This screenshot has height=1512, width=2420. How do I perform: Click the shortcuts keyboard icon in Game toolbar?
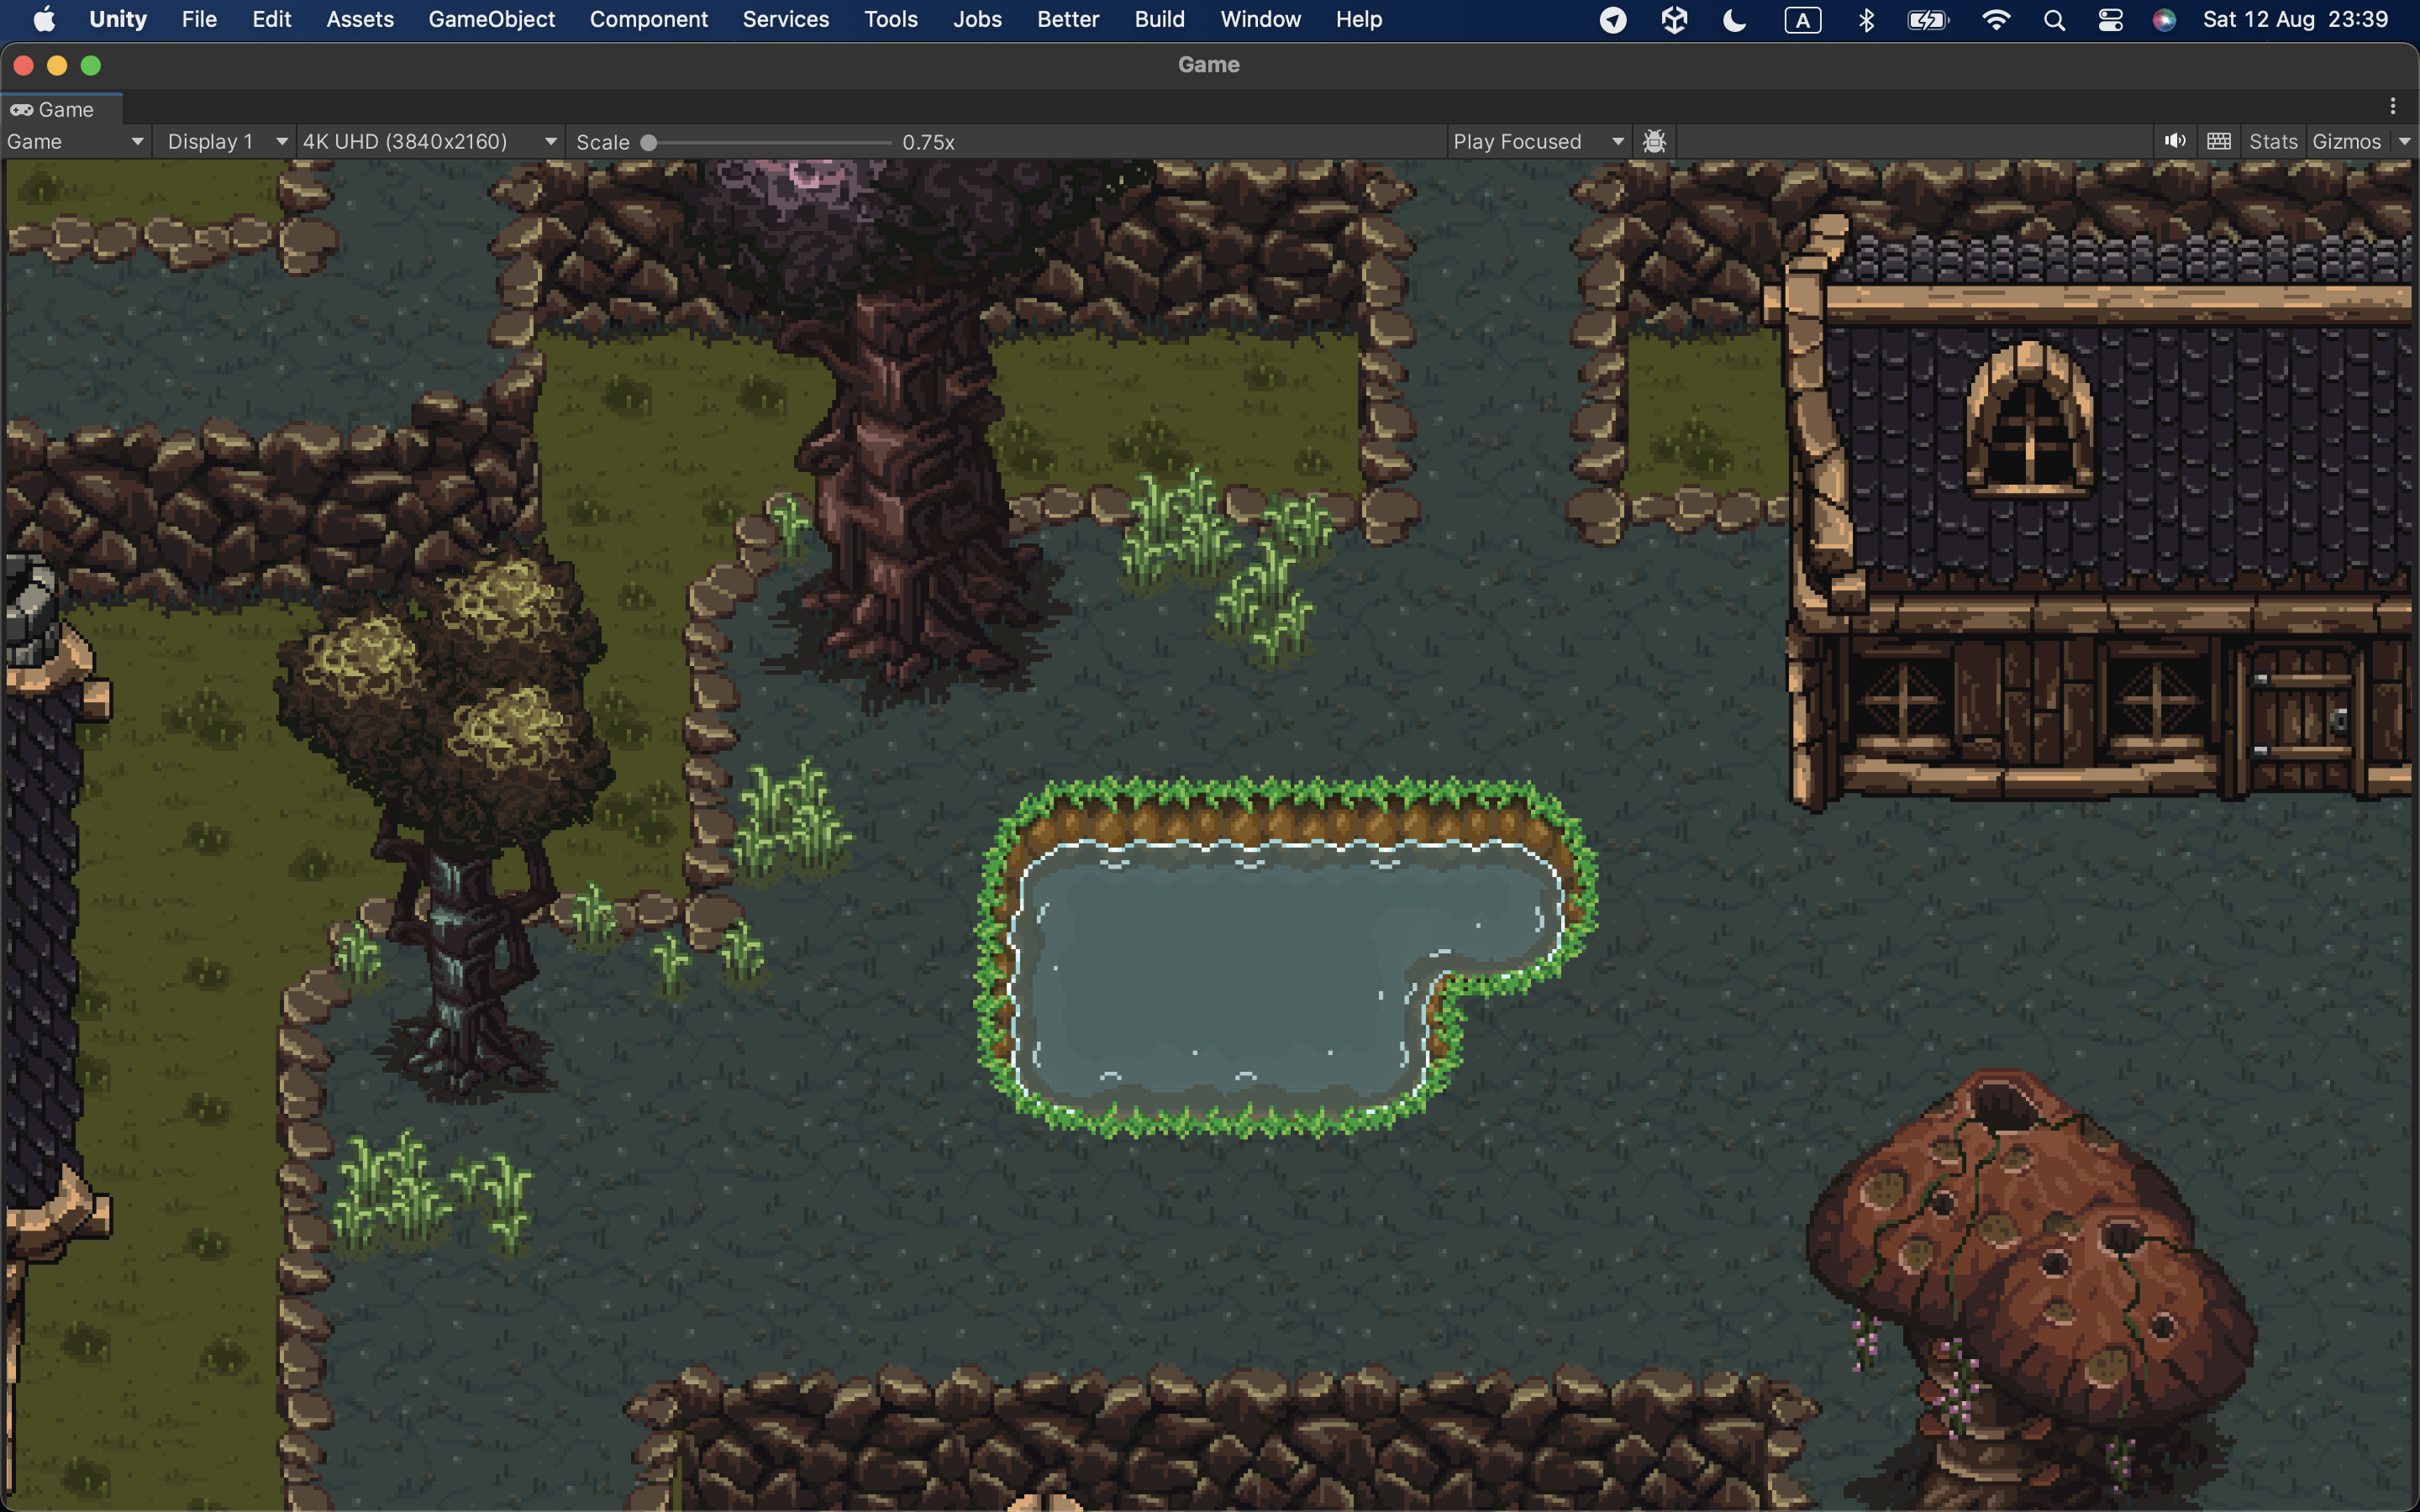2218,141
